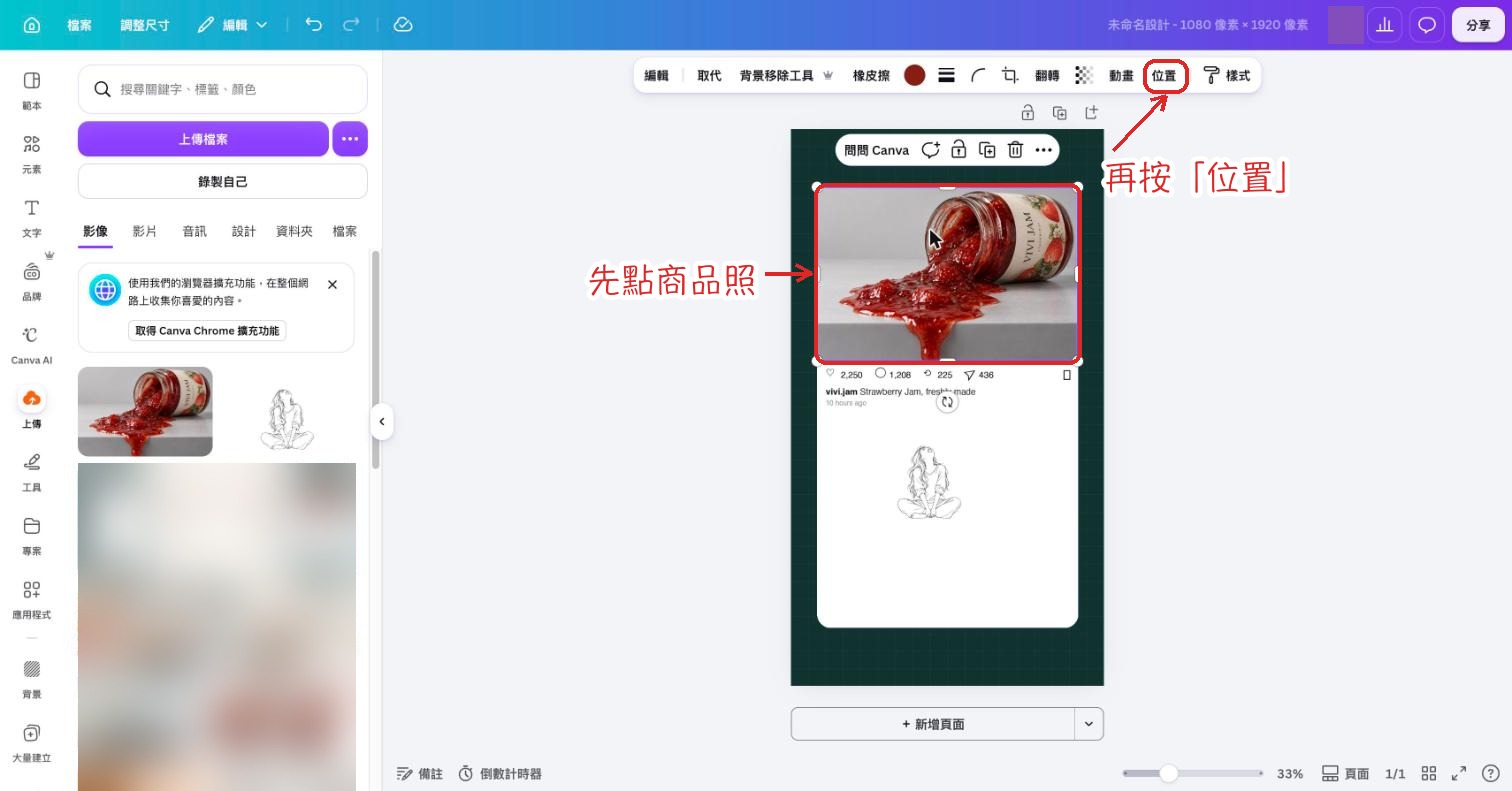Viewport: 1512px width, 791px height.
Task: Open the 應用程式 apps sidebar panel
Action: (32, 599)
